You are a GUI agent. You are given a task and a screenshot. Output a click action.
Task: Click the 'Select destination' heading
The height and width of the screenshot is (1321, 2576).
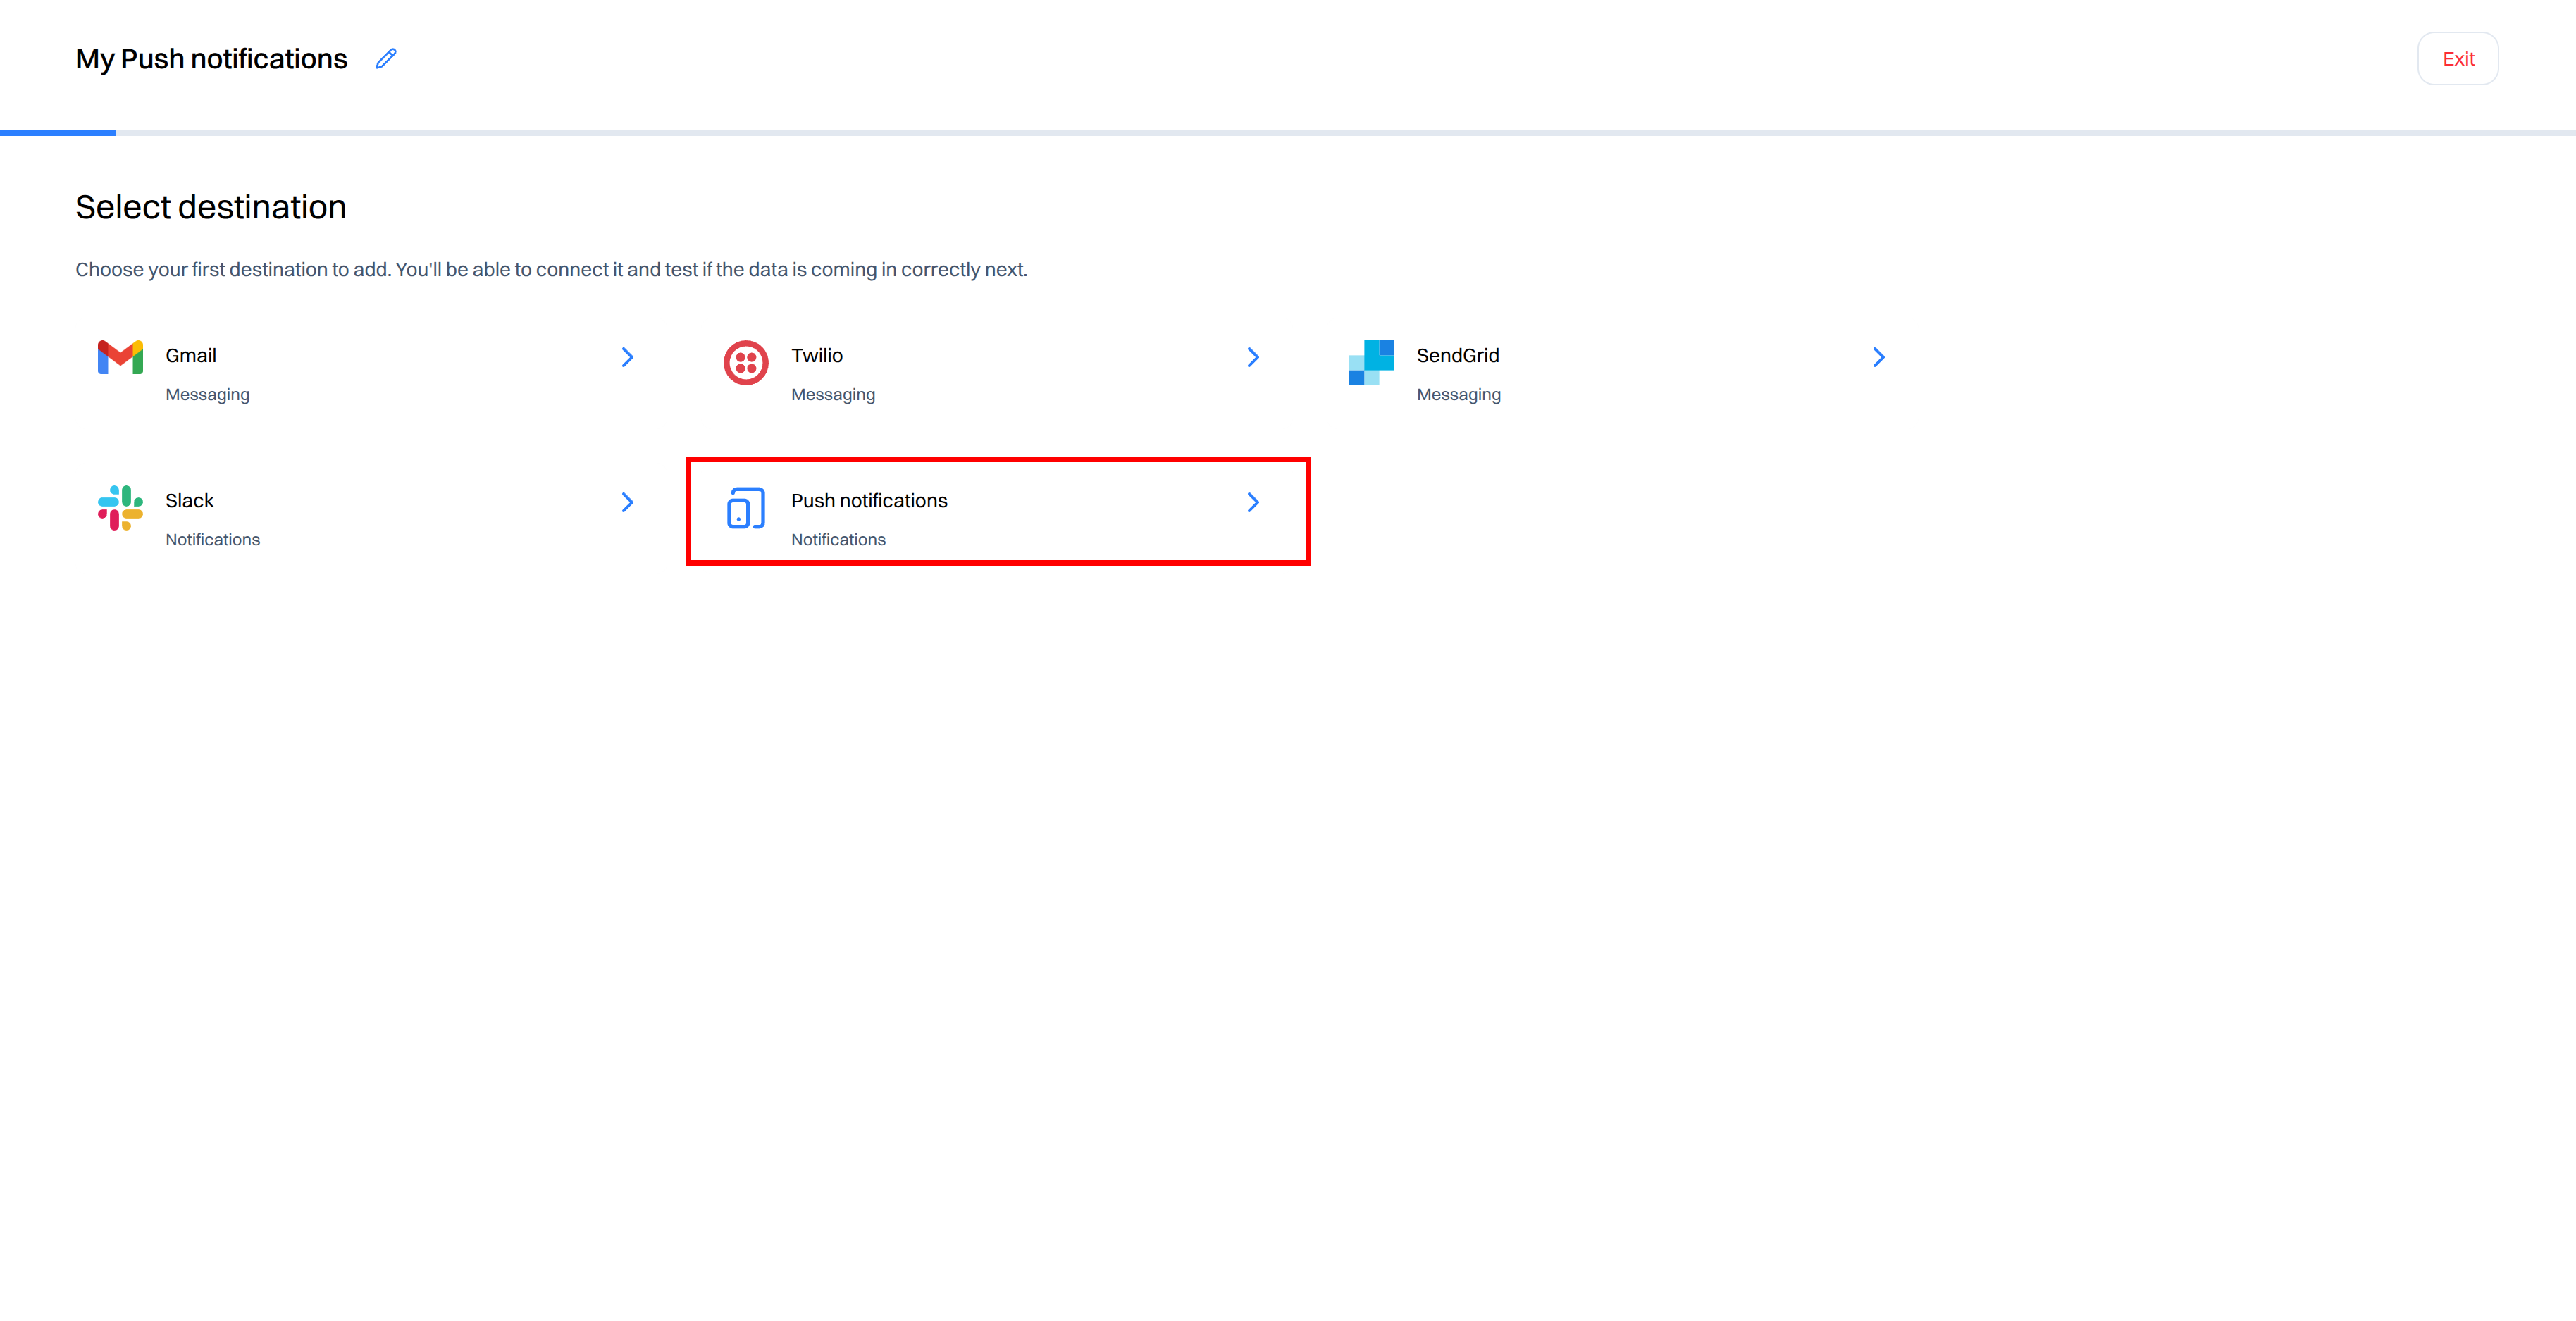tap(211, 207)
